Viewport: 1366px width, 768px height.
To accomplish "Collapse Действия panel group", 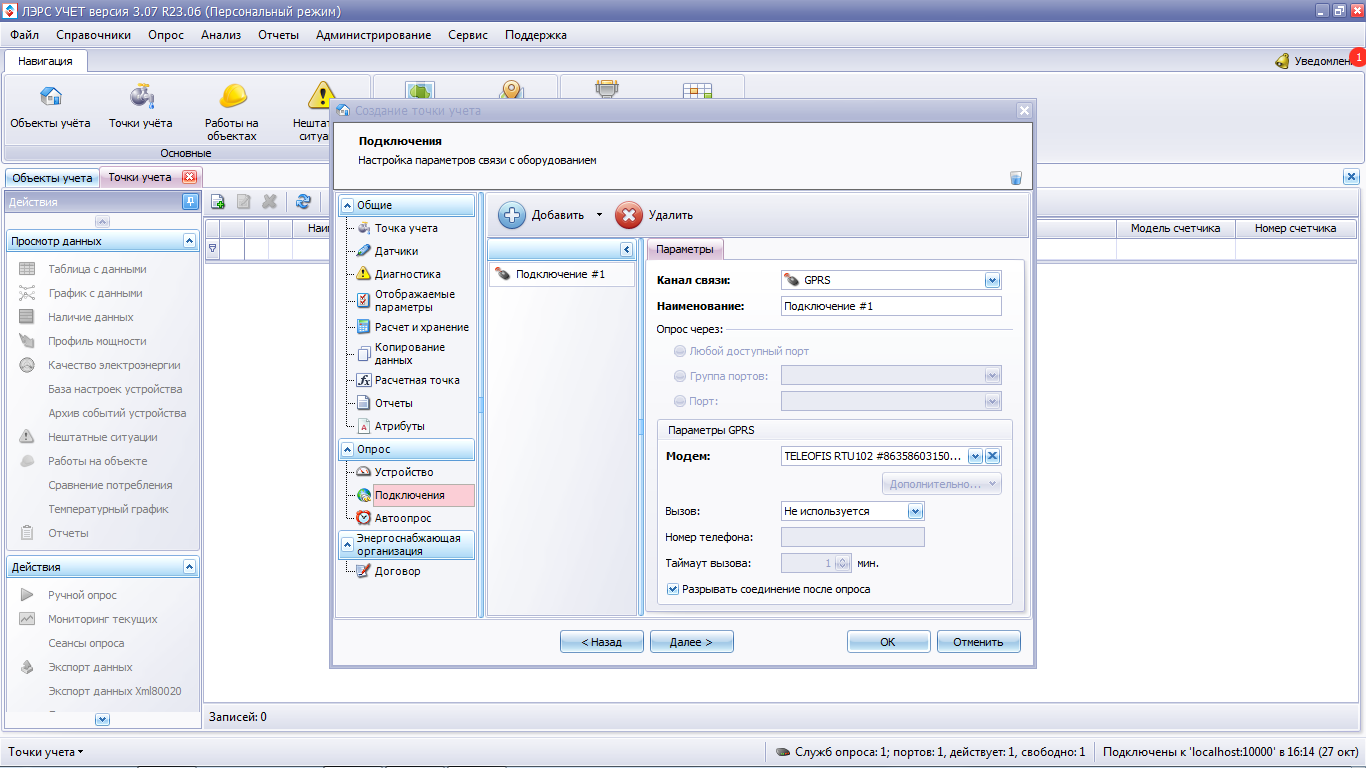I will tap(189, 567).
